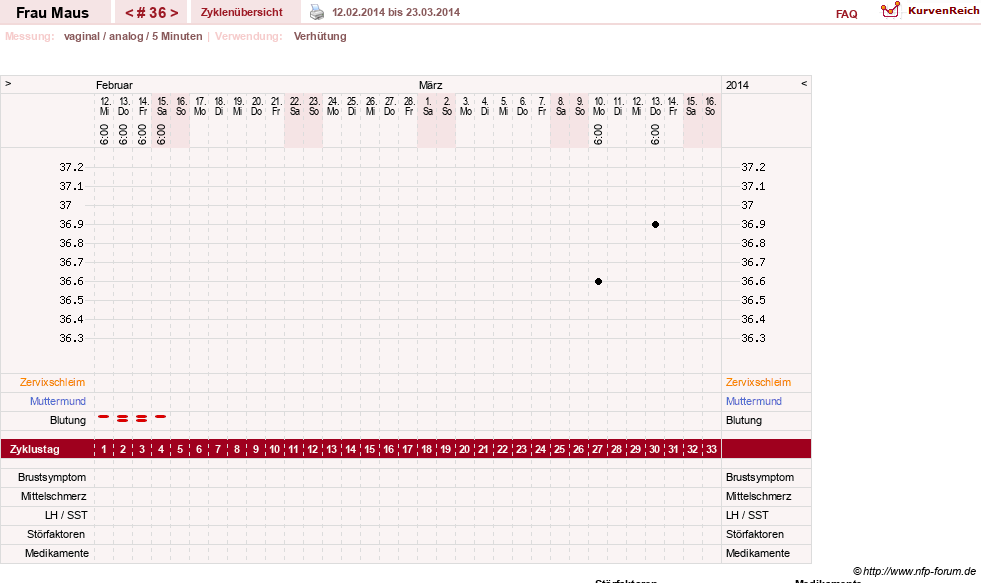This screenshot has width=981, height=583.
Task: Click bleeding marker on cycle day 2
Action: pos(123,418)
